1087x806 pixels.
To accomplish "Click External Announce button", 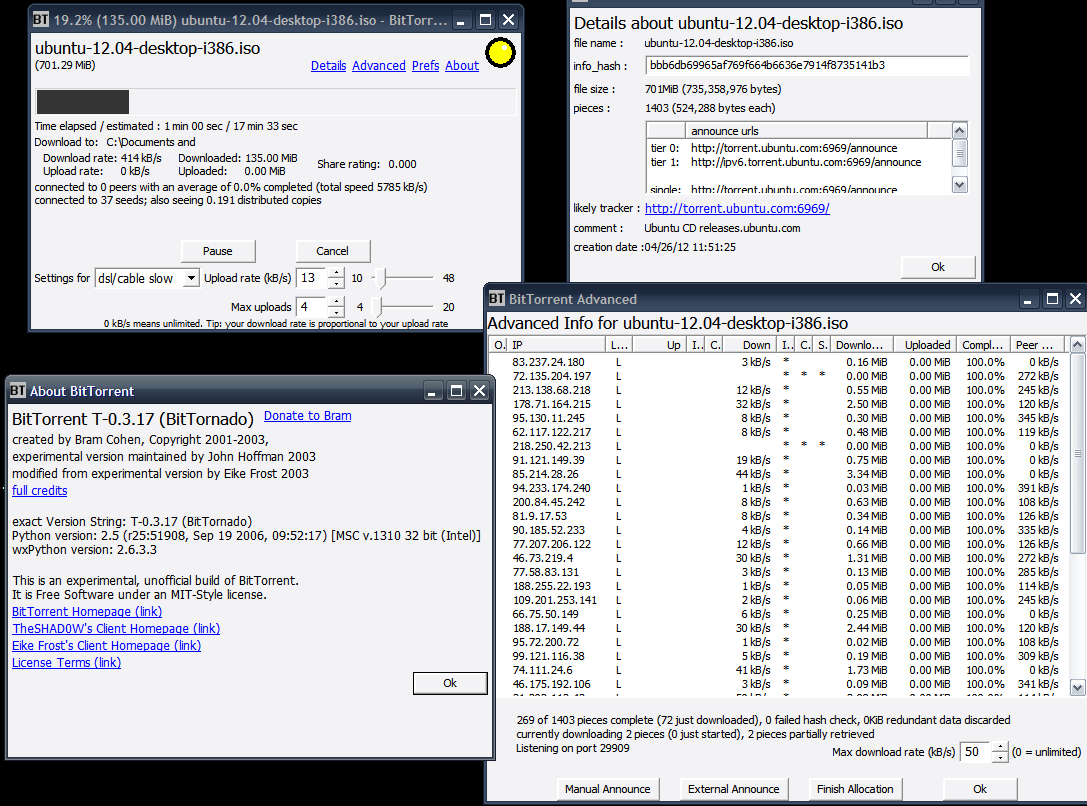I will pos(733,789).
